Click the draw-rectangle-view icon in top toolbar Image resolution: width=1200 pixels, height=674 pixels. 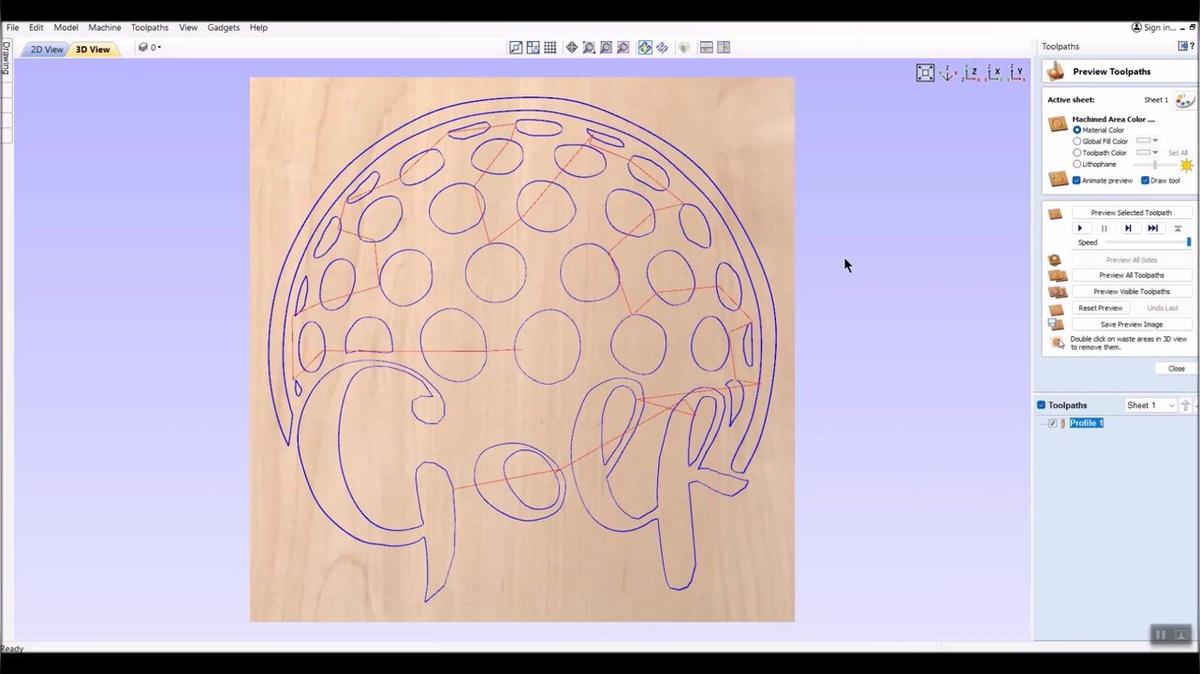pyautogui.click(x=516, y=47)
